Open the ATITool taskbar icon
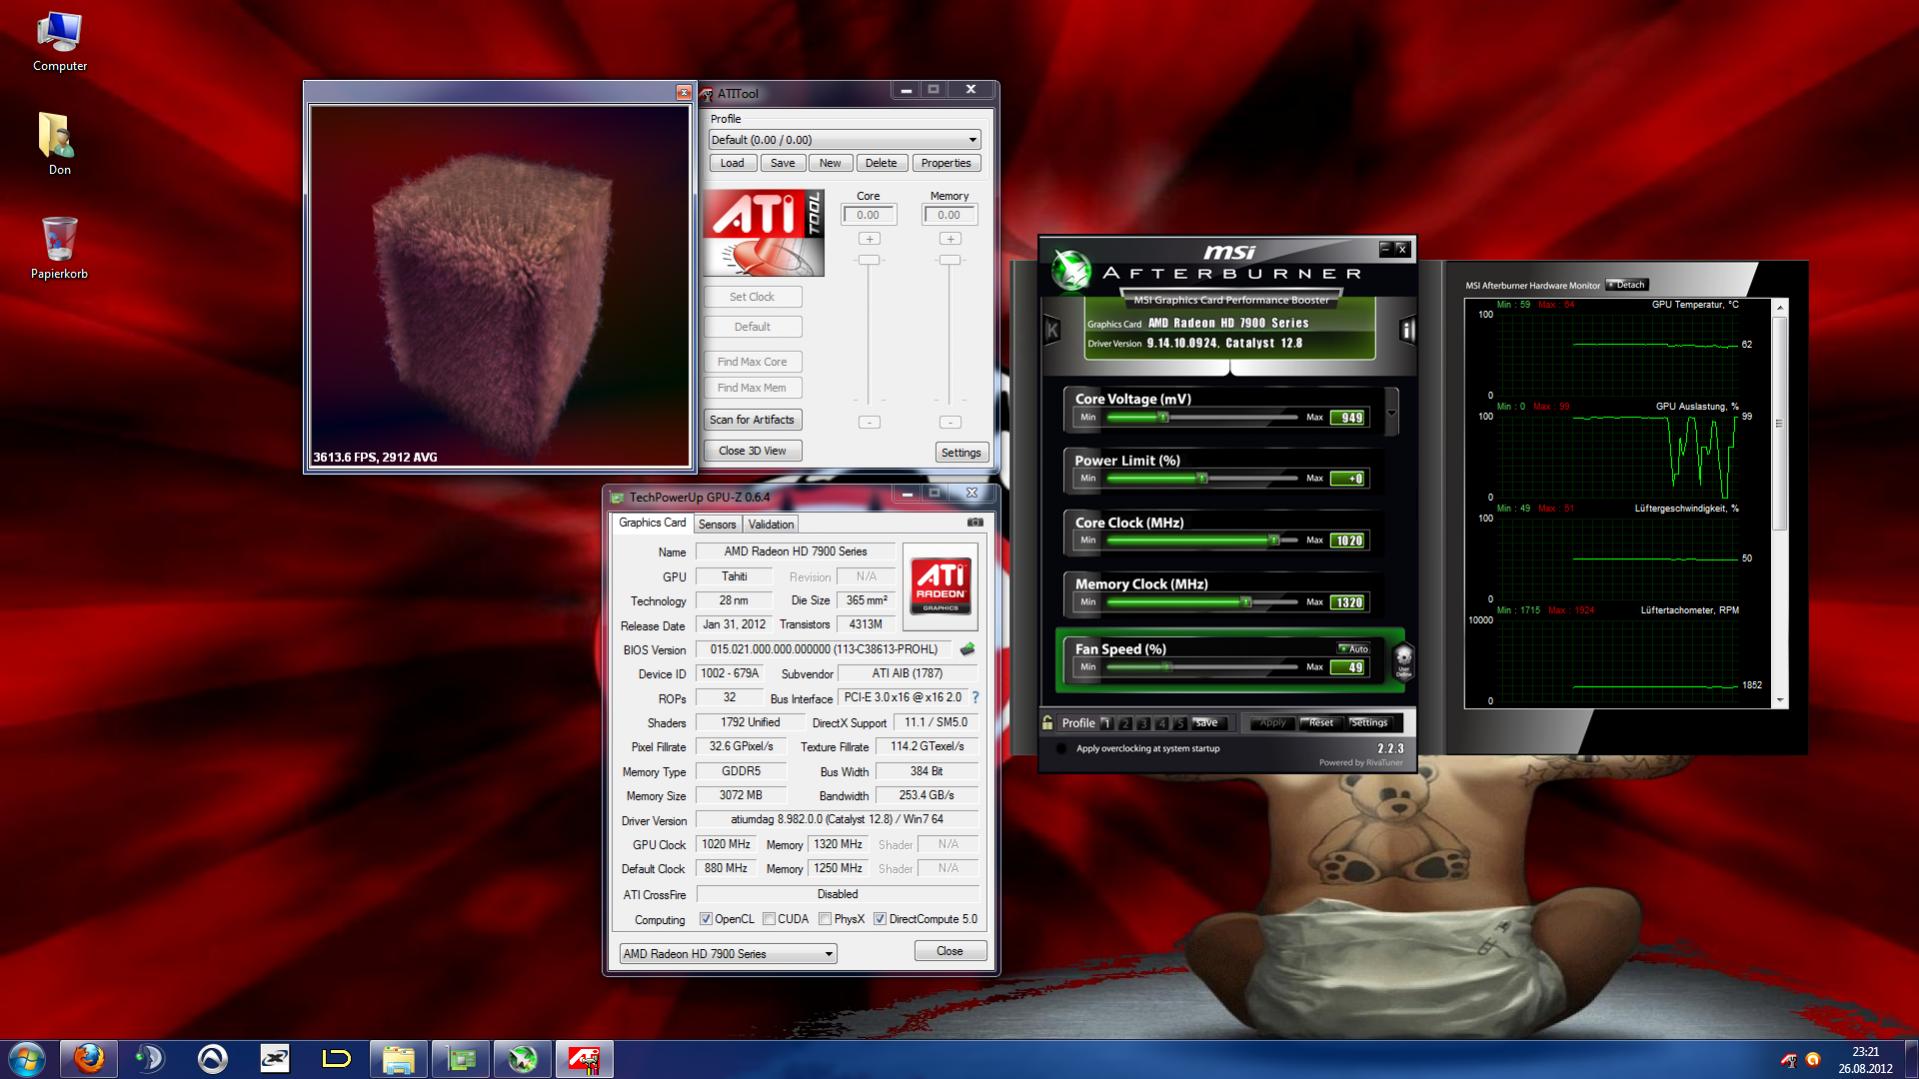 click(584, 1059)
